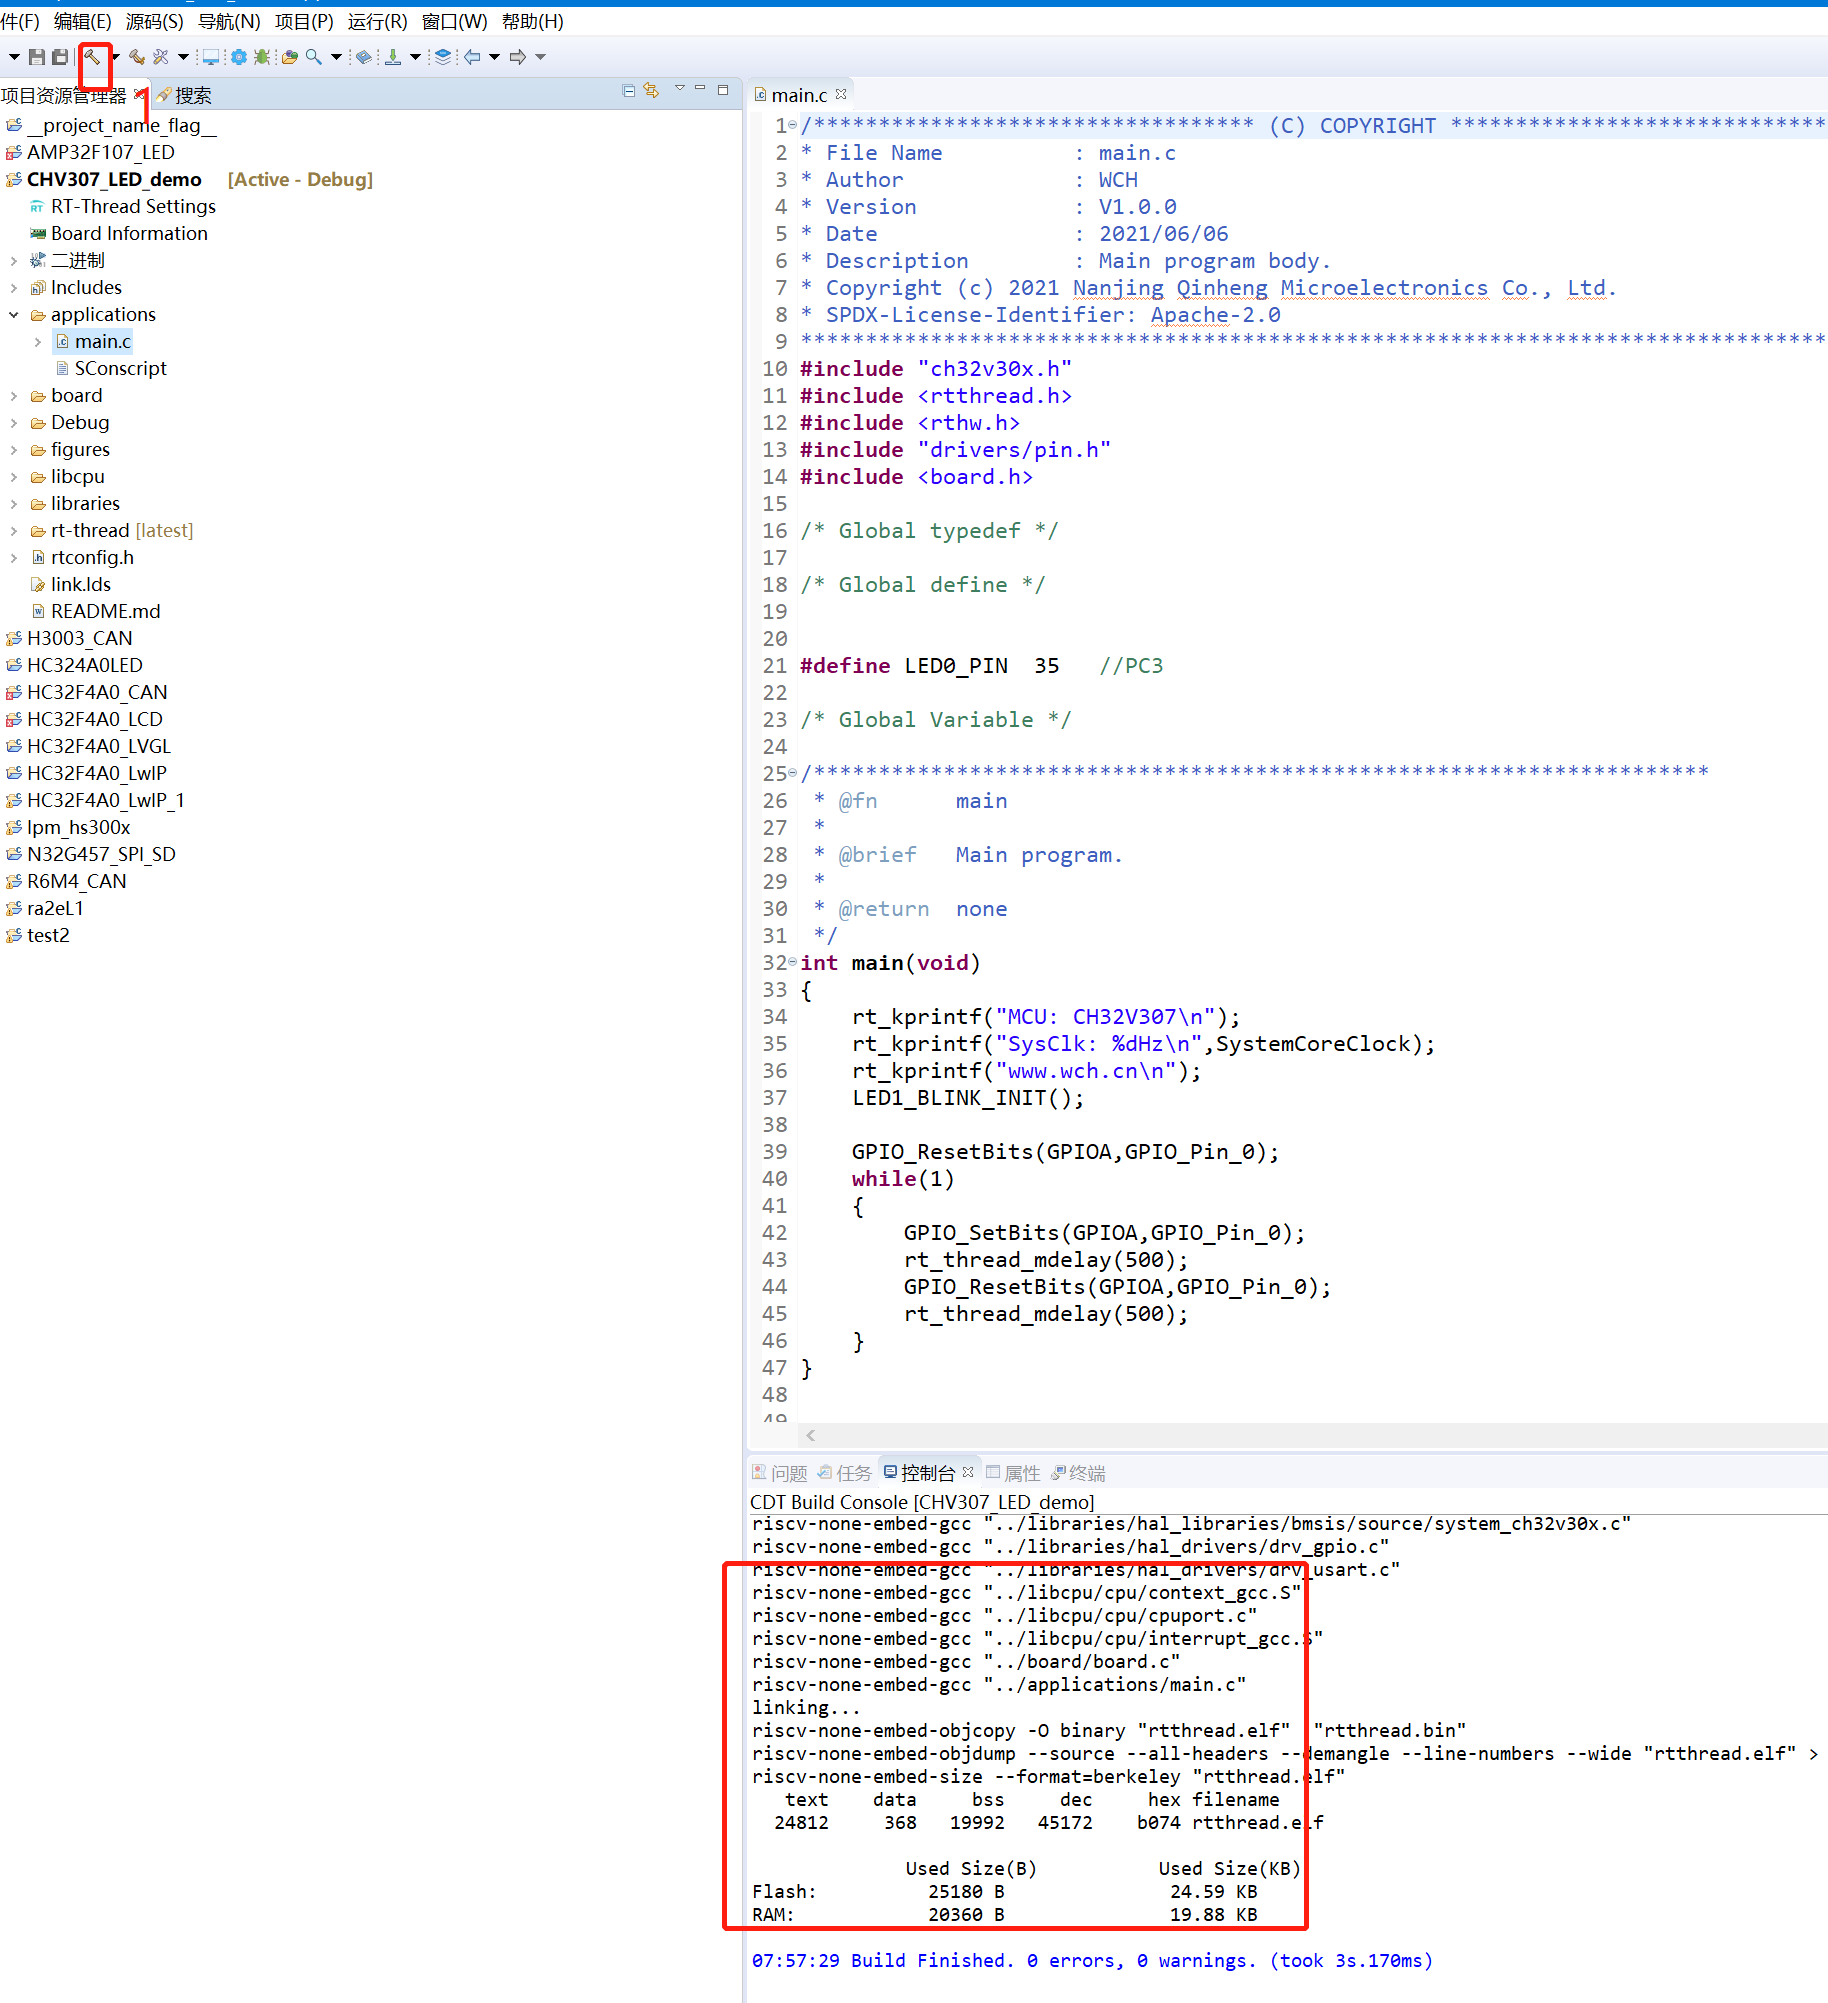Viewport: 1828px width, 2003px height.
Task: Fold the header comment at line 1
Action: click(793, 125)
